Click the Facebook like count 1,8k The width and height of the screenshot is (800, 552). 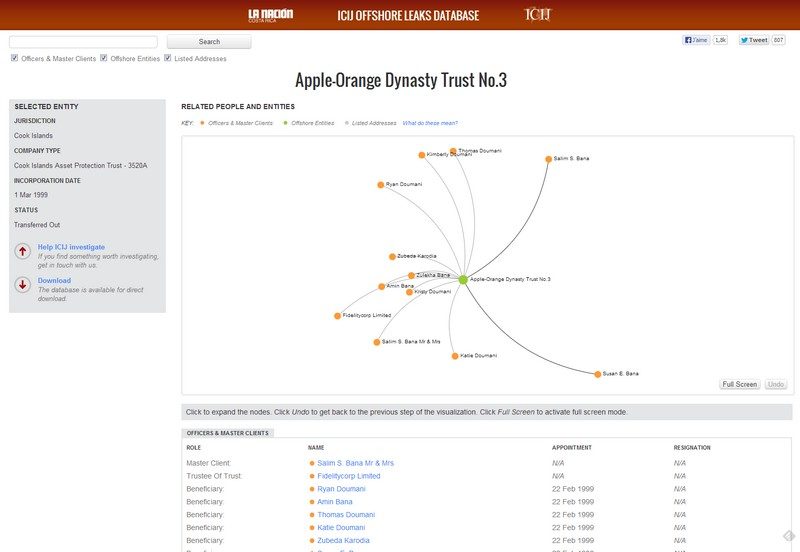point(720,40)
